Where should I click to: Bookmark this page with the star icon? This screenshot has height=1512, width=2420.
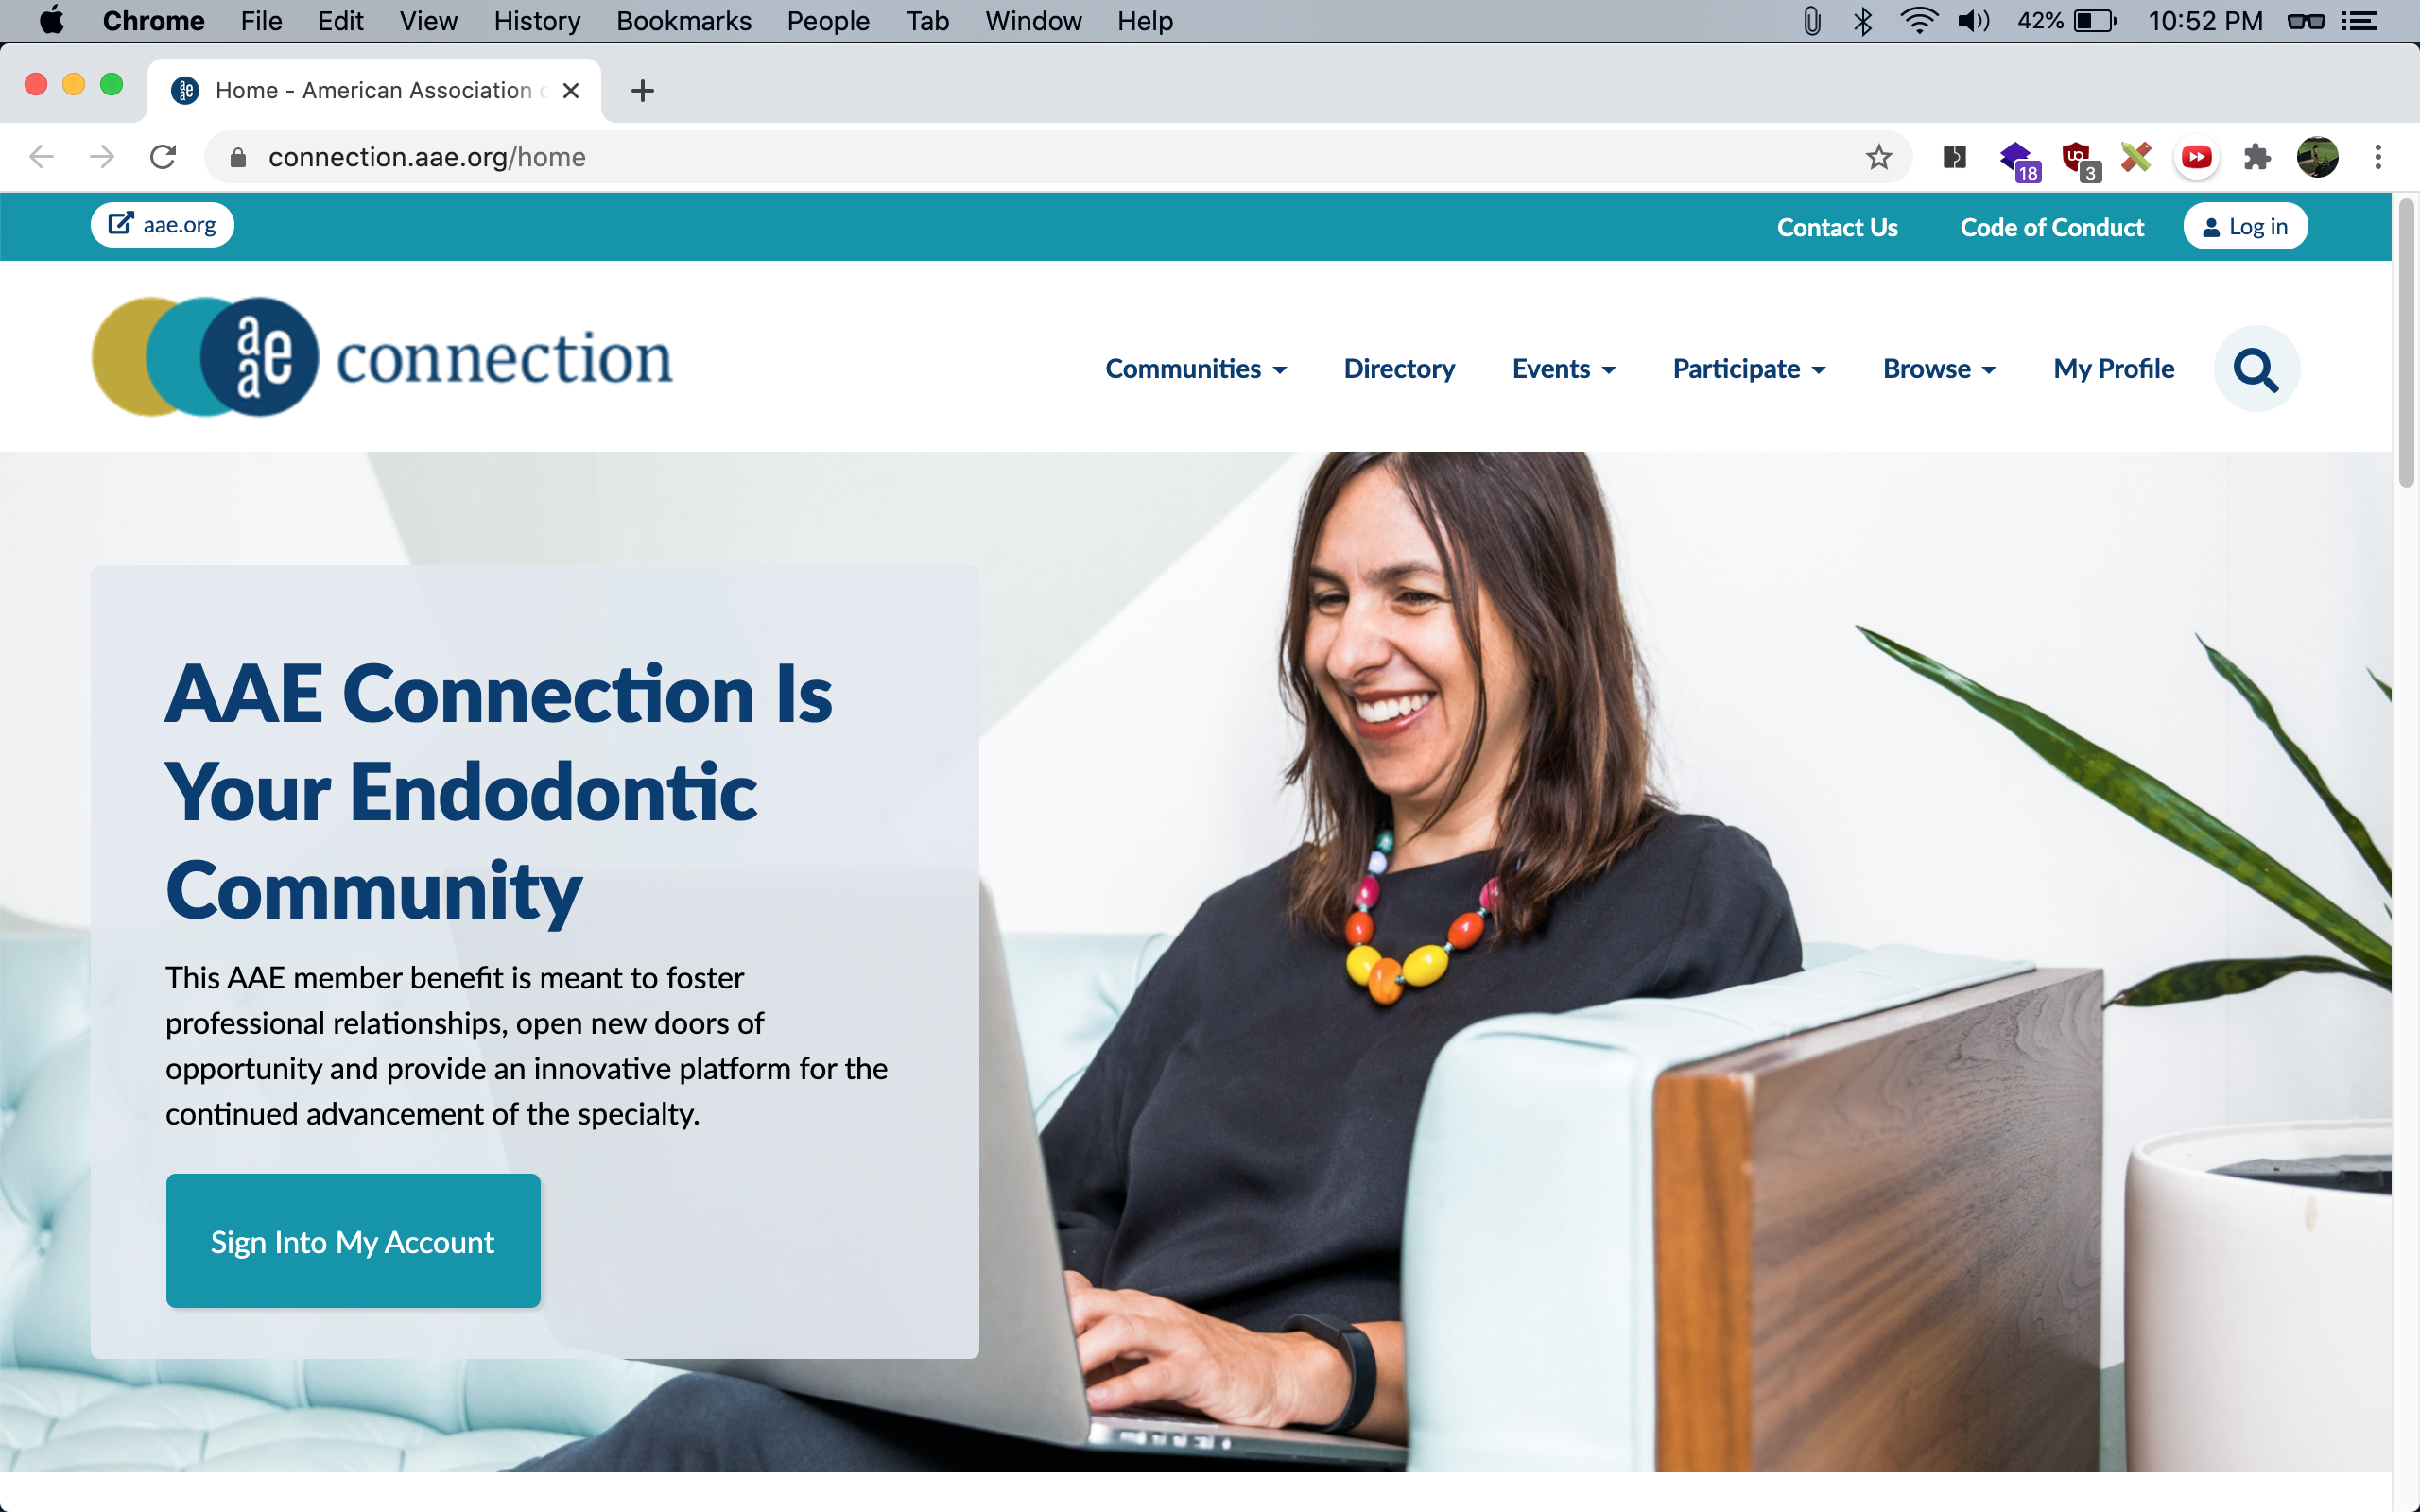[1879, 157]
